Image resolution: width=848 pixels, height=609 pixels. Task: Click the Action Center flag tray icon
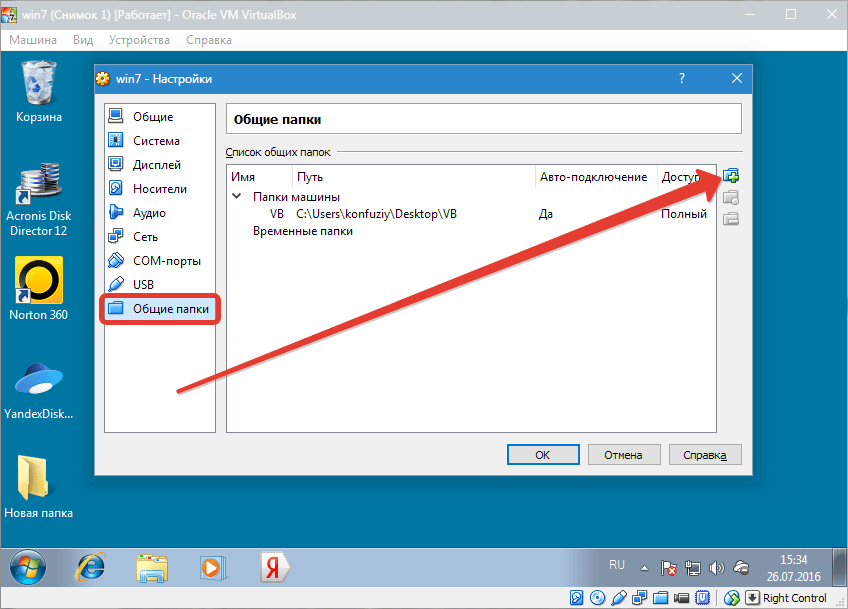[668, 568]
